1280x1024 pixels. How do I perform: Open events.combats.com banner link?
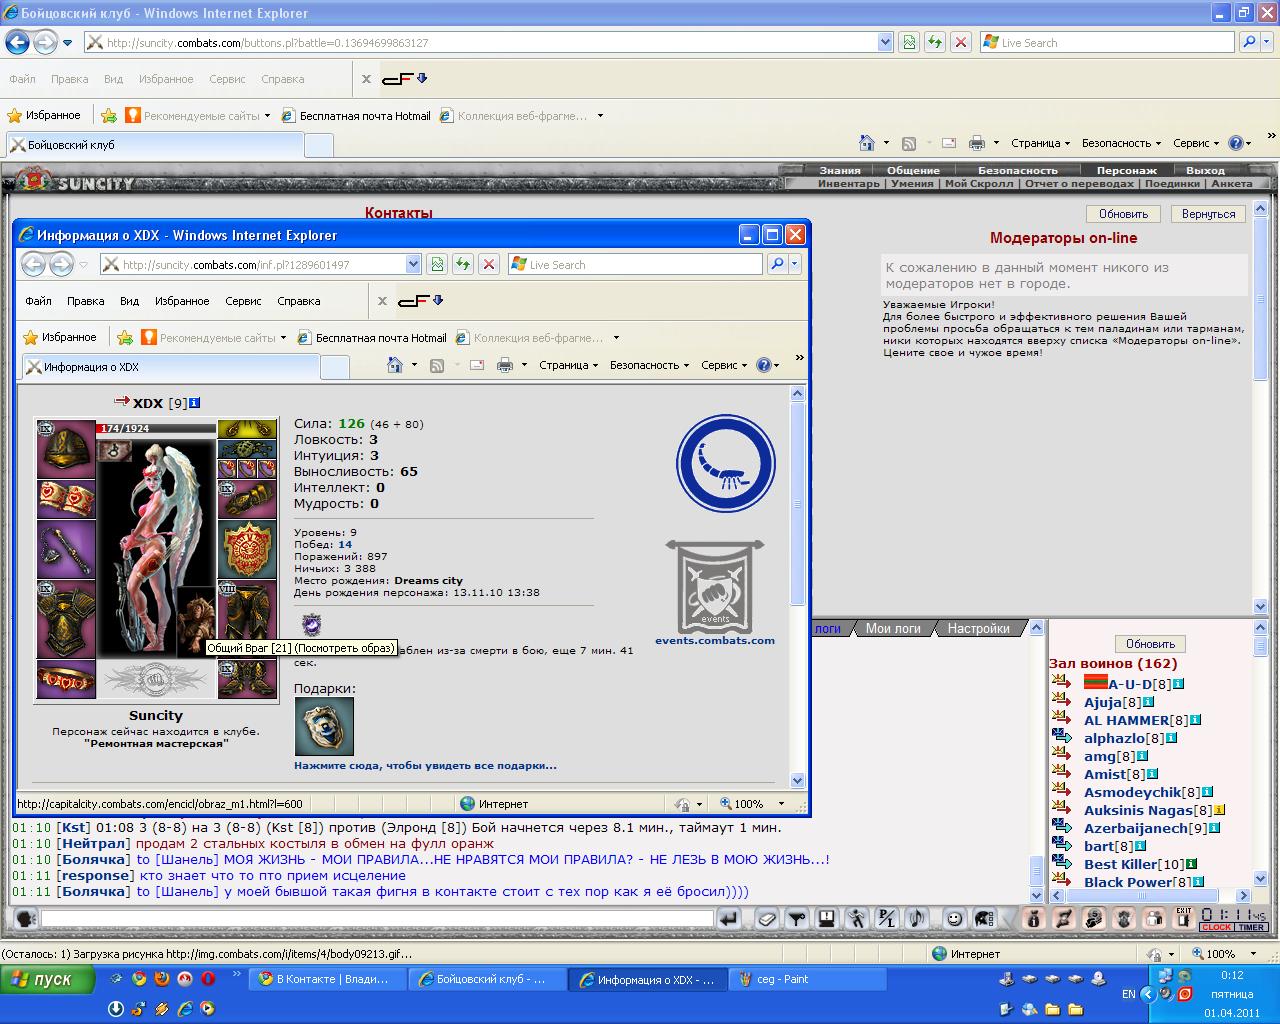click(715, 594)
